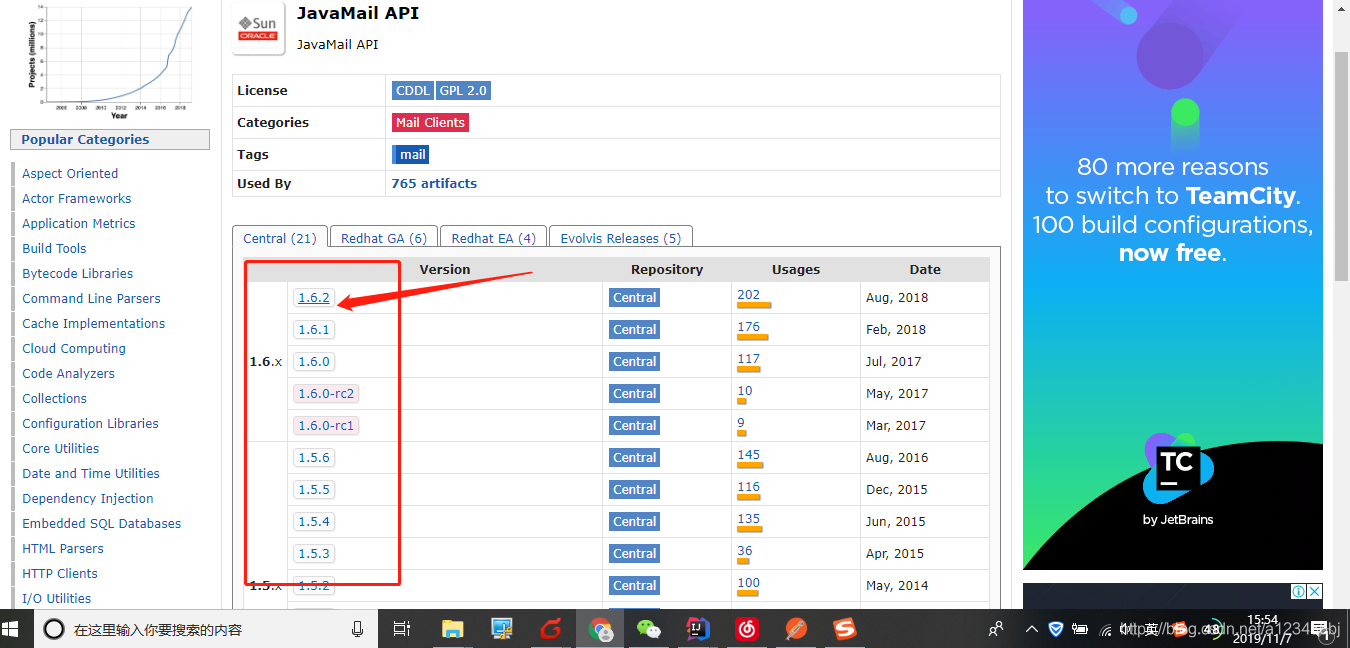Open the 765 artifacts link
1350x648 pixels.
(x=434, y=183)
